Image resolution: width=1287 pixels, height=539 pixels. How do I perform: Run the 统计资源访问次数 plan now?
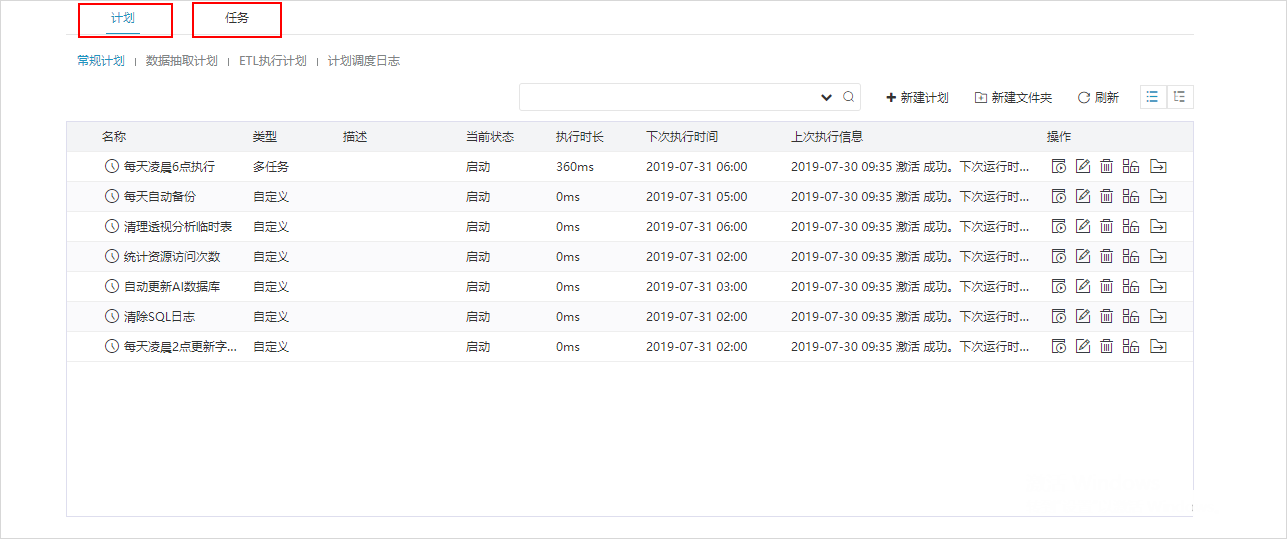pos(1058,257)
